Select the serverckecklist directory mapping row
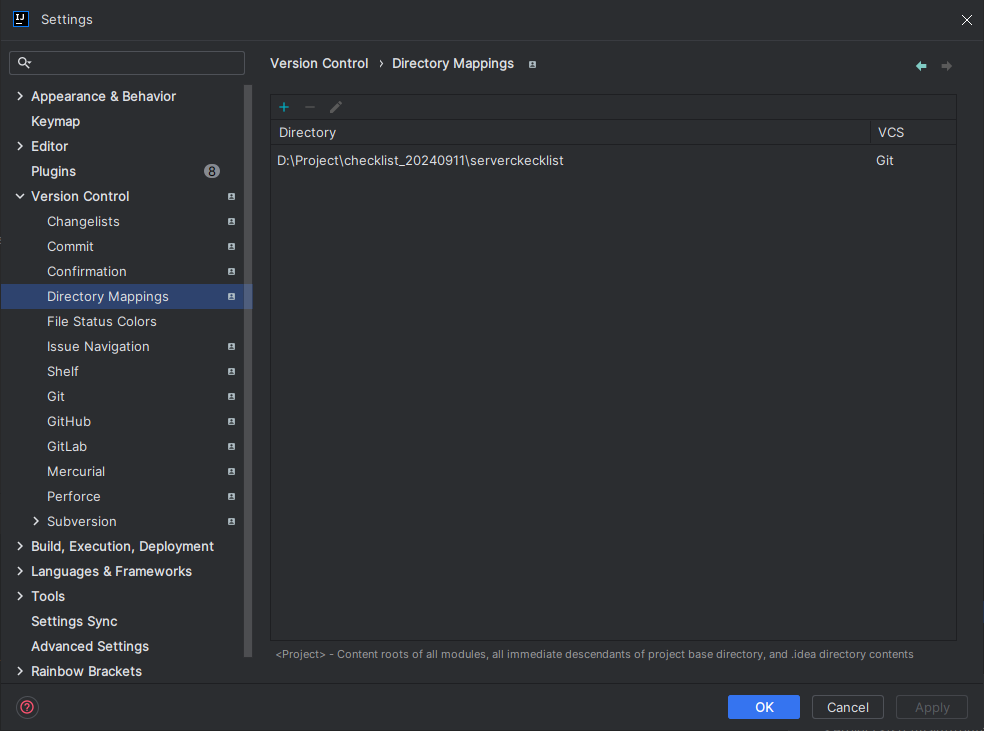This screenshot has width=984, height=731. coord(613,161)
